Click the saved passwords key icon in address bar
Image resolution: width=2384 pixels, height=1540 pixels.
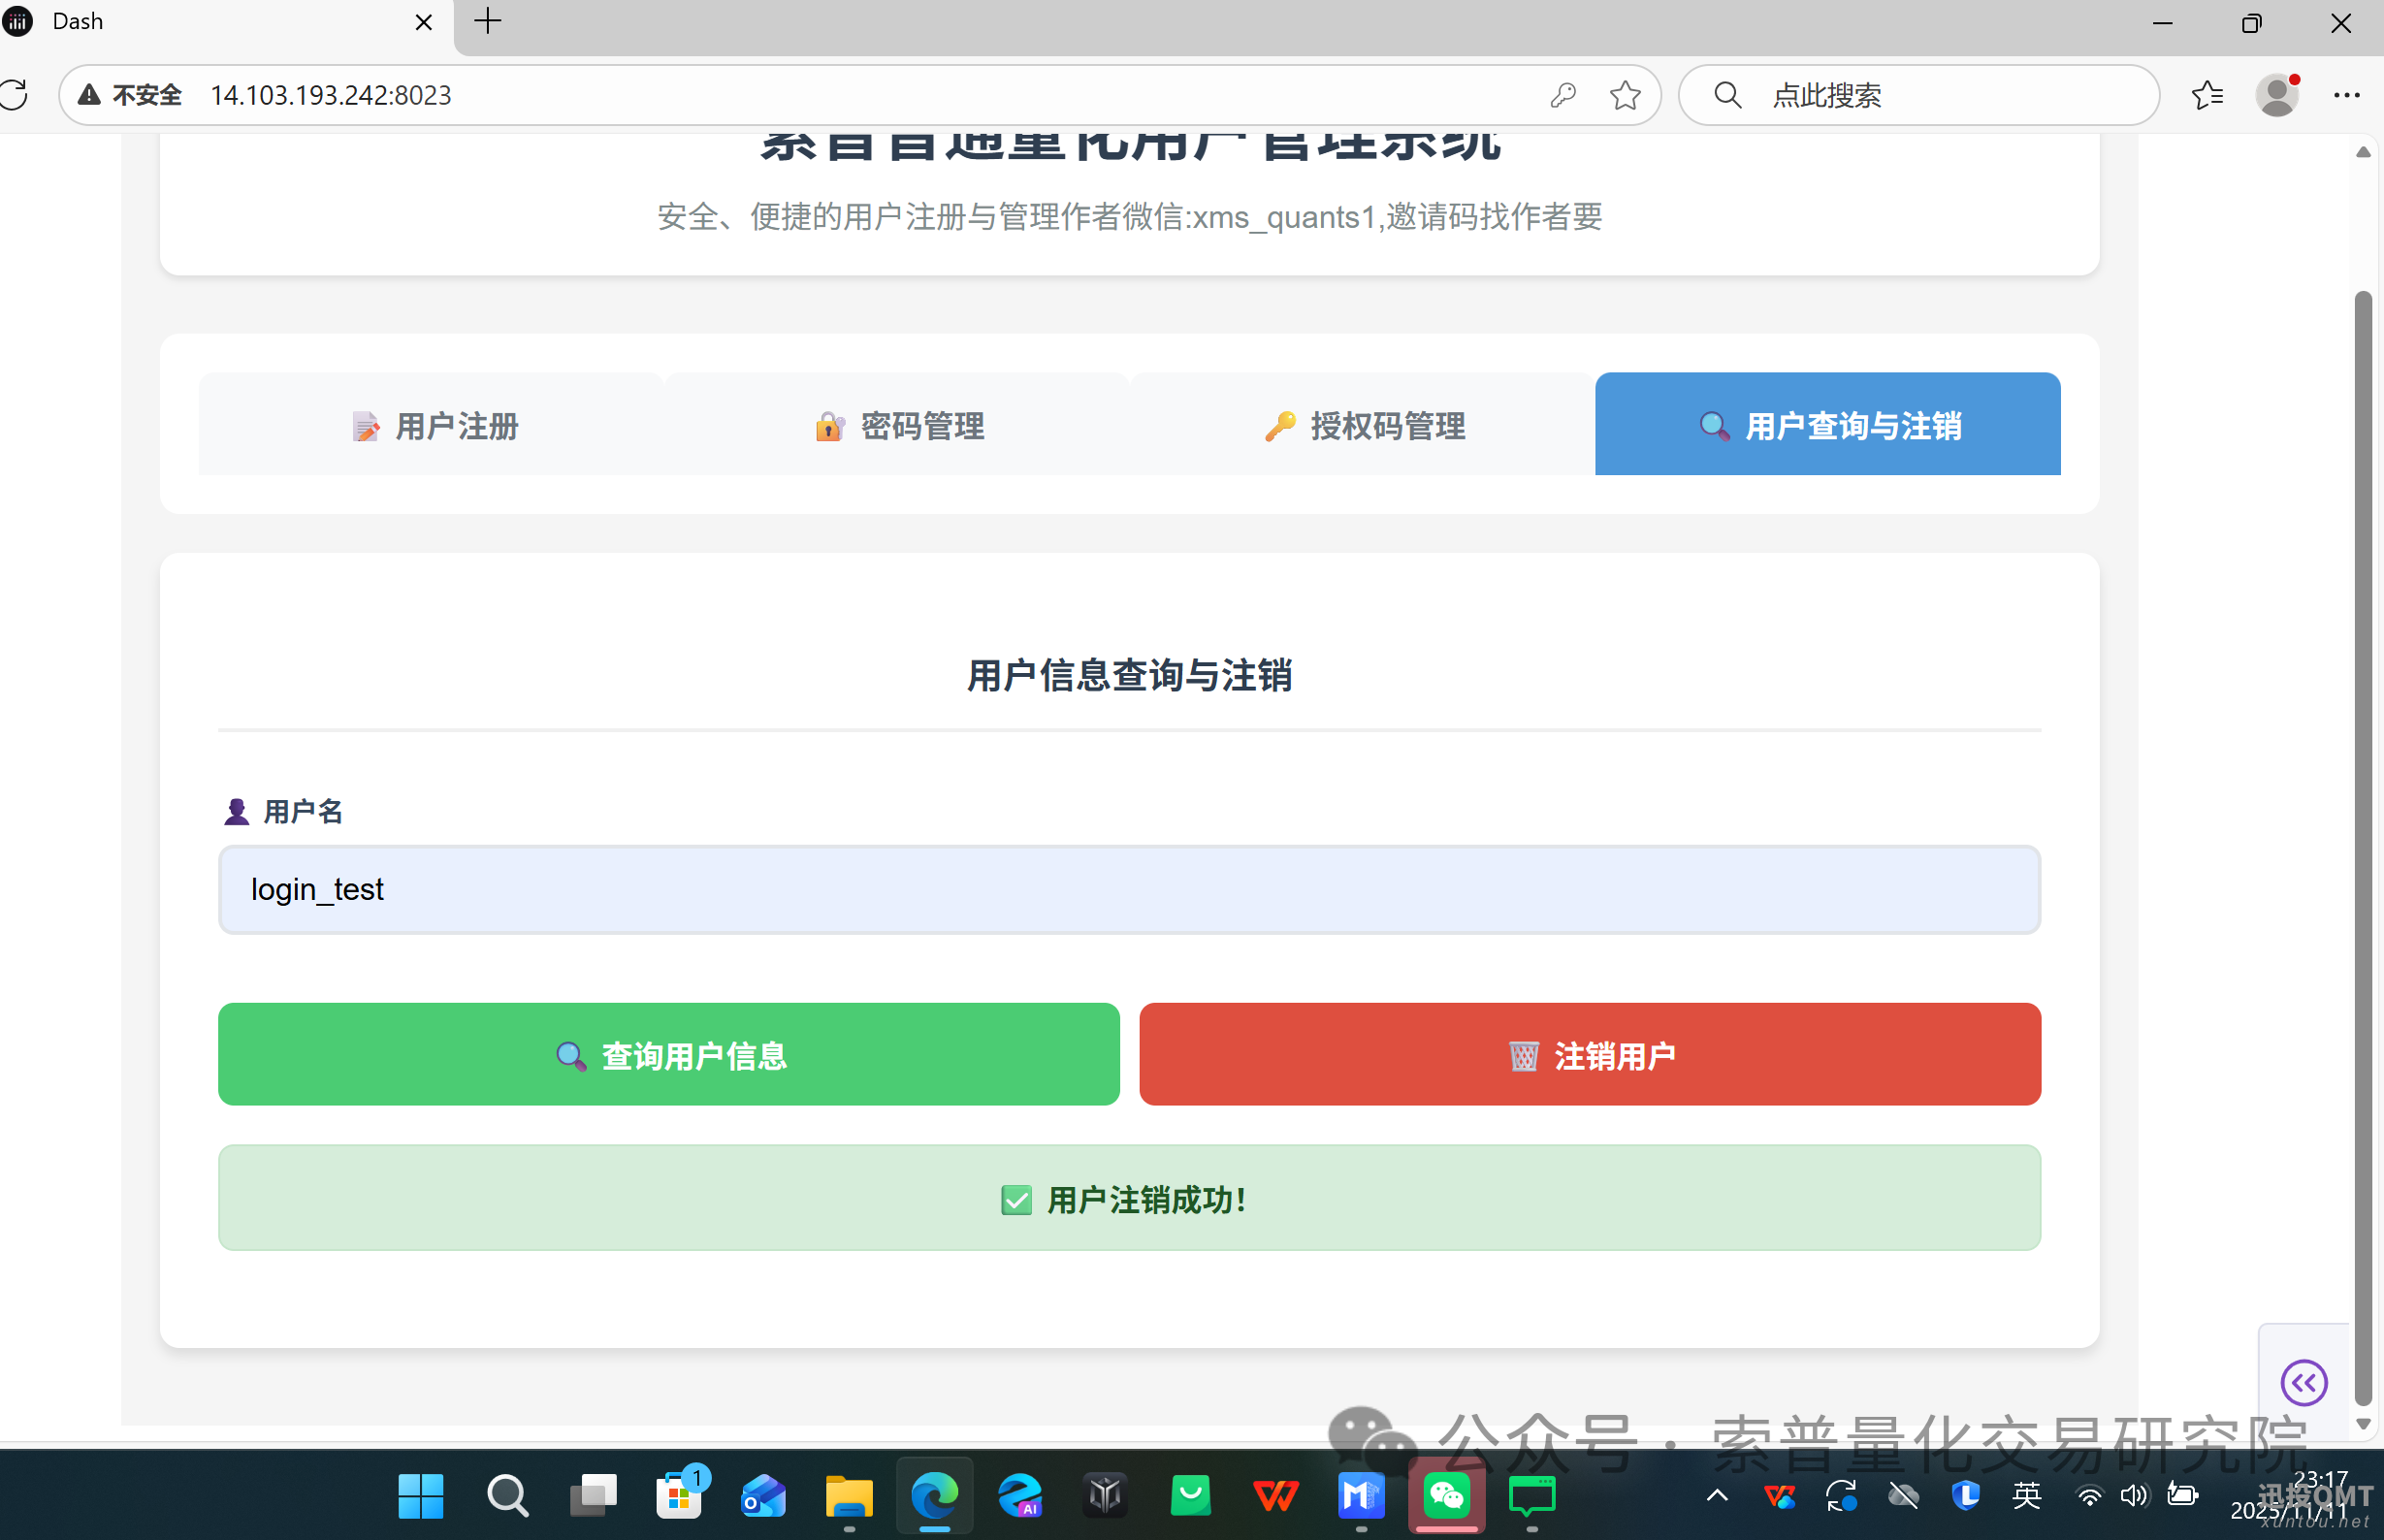click(x=1563, y=95)
